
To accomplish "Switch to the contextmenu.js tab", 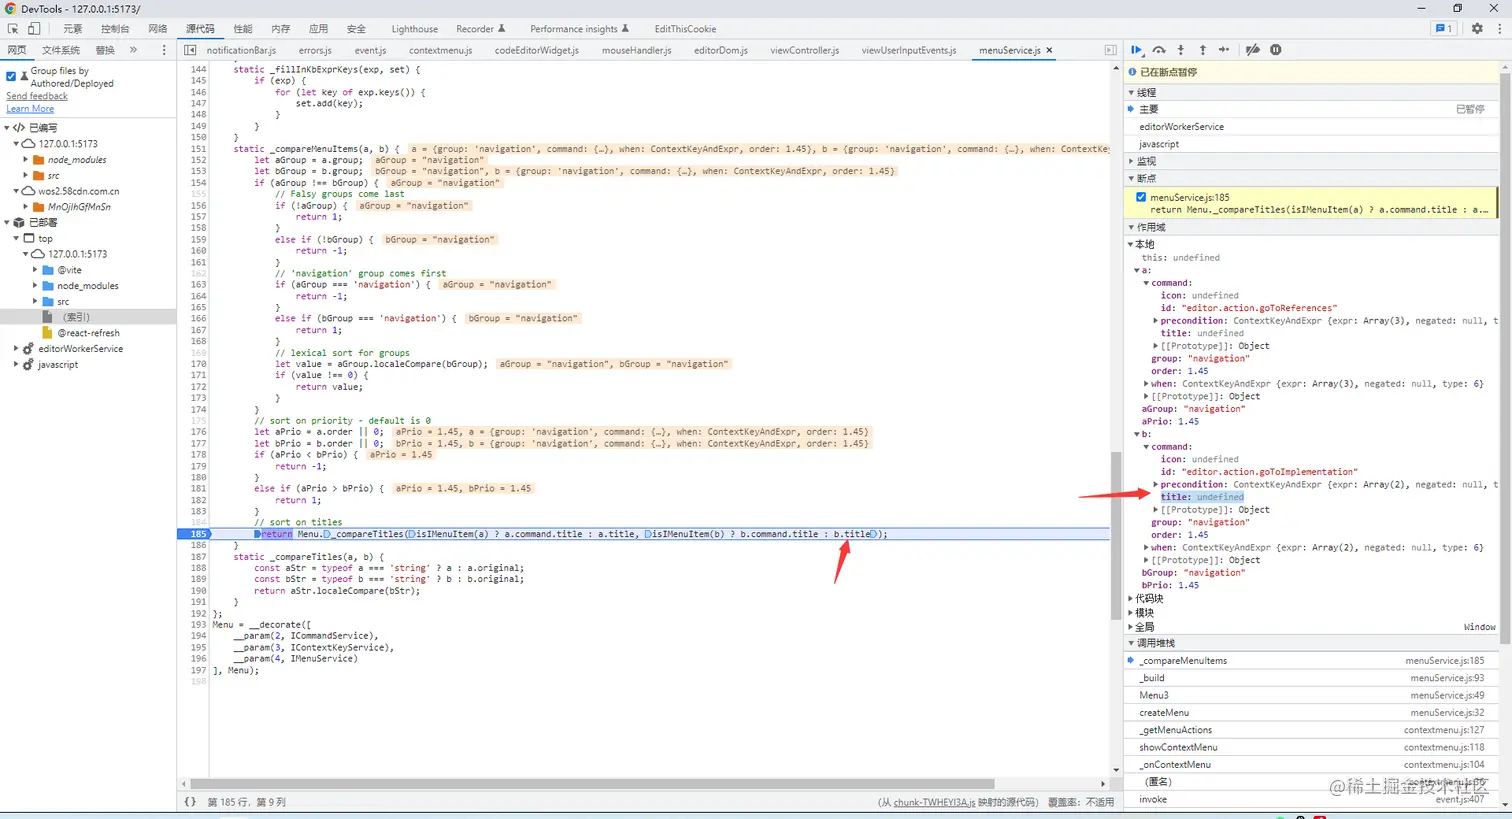I will 440,50.
